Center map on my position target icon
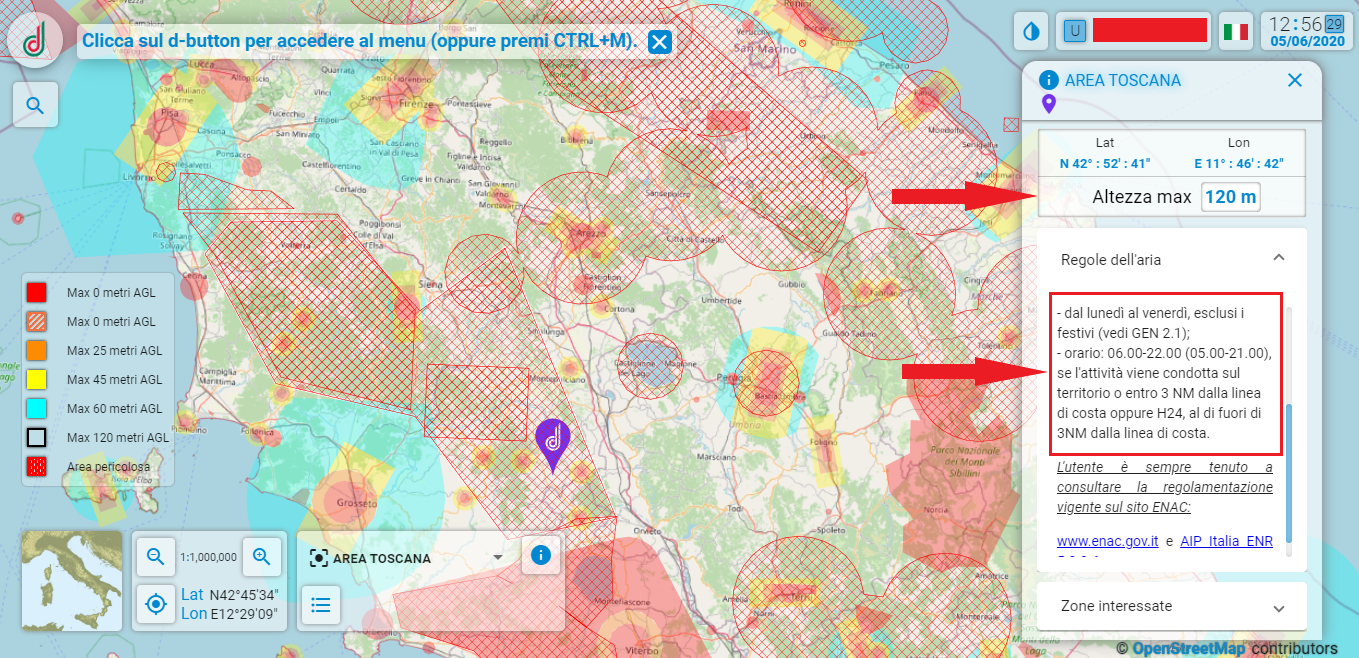 pyautogui.click(x=155, y=604)
